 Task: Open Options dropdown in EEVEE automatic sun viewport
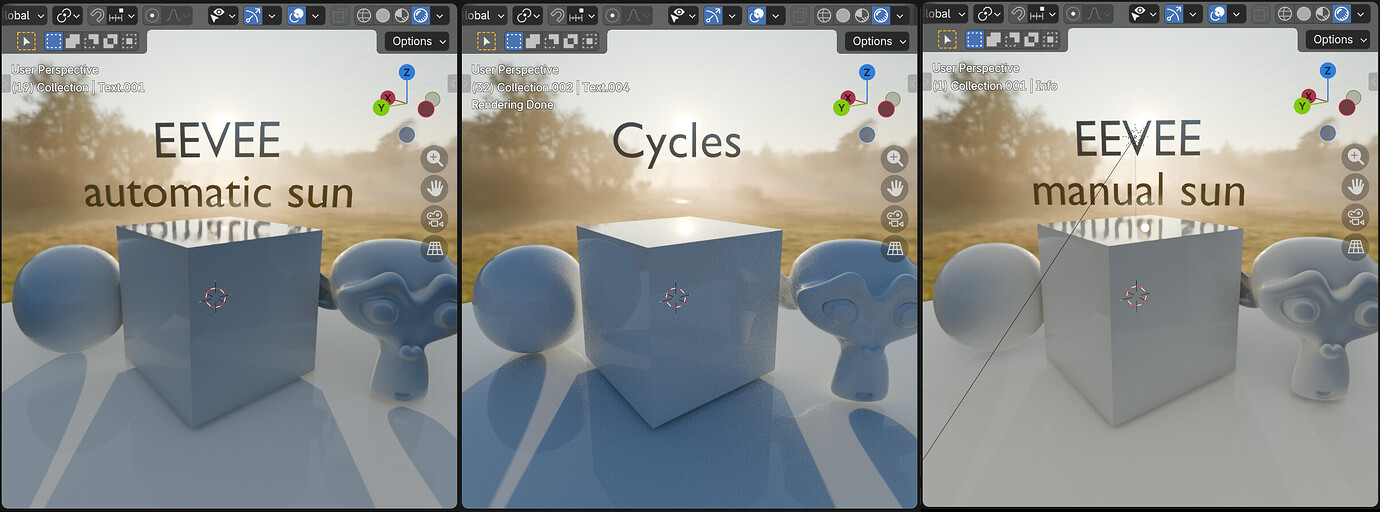click(x=418, y=41)
